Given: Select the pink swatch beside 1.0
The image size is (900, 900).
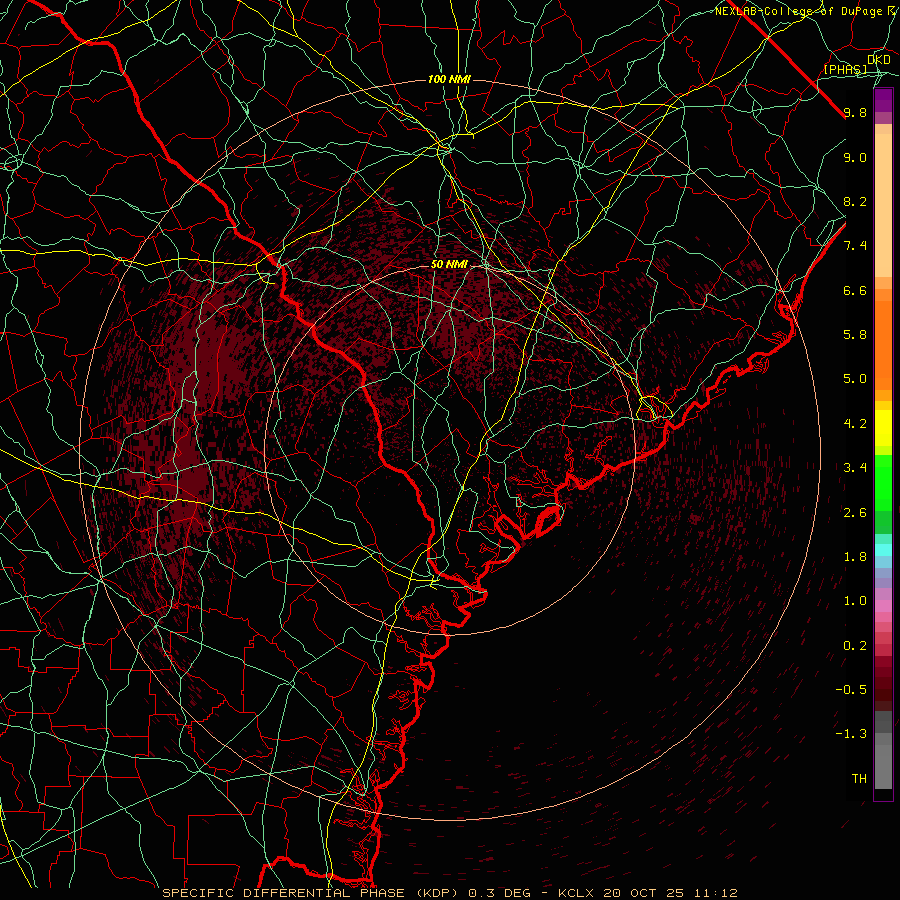Looking at the screenshot, I should click(883, 606).
